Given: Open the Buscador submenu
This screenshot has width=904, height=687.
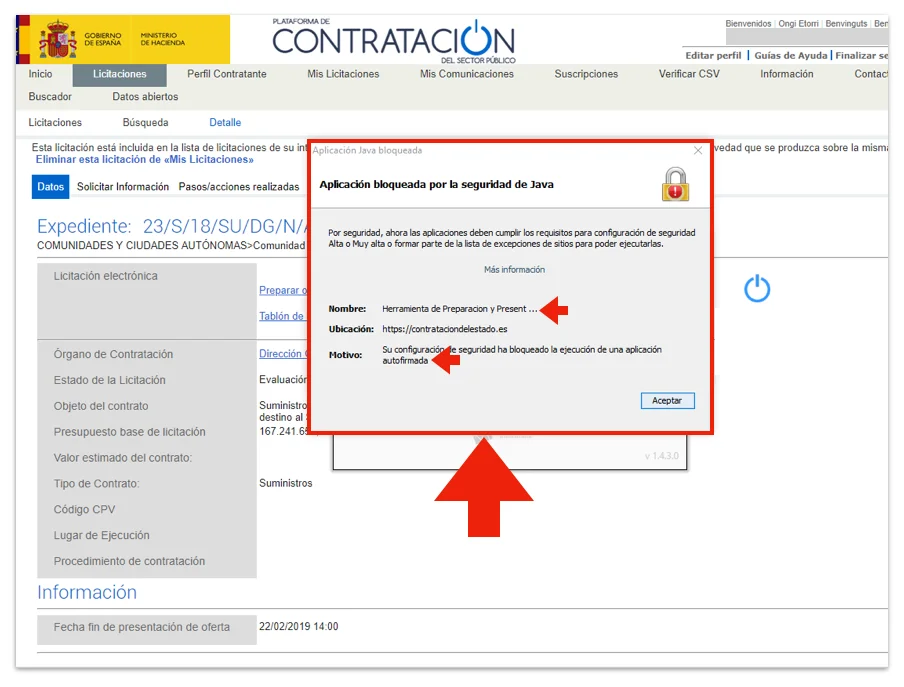Looking at the screenshot, I should [50, 97].
